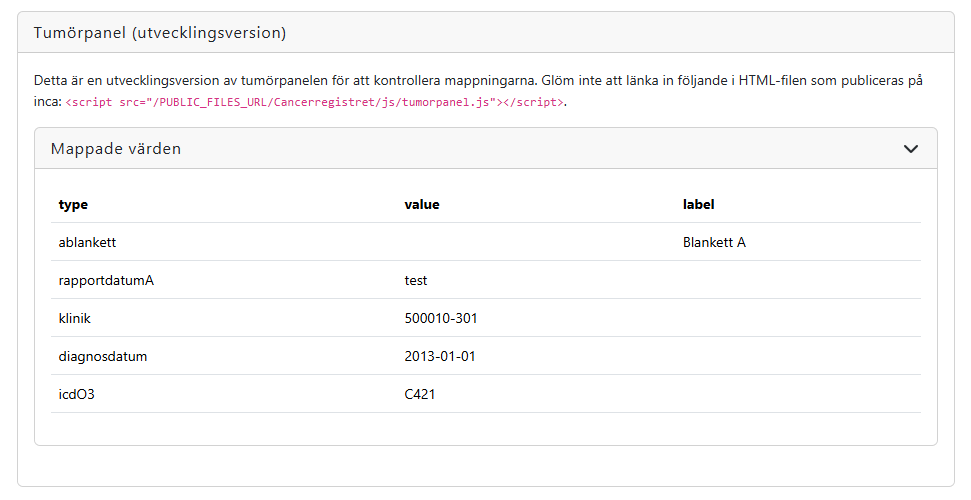The width and height of the screenshot is (971, 500).
Task: Click the icdO3 value C421
Action: tap(420, 395)
